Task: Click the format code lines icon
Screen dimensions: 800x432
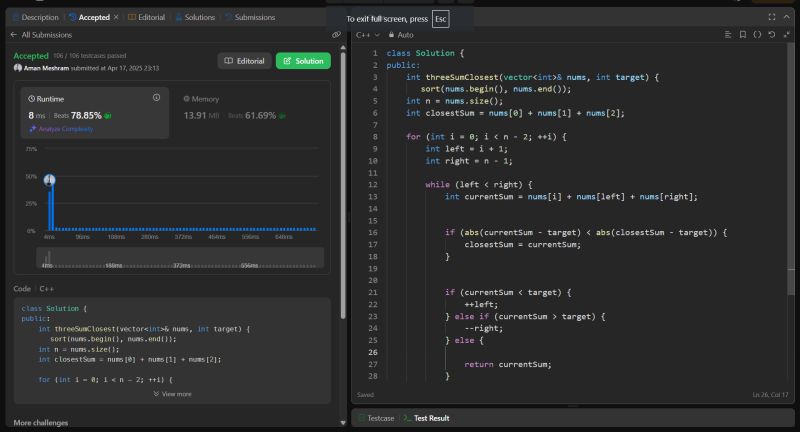Action: 728,34
